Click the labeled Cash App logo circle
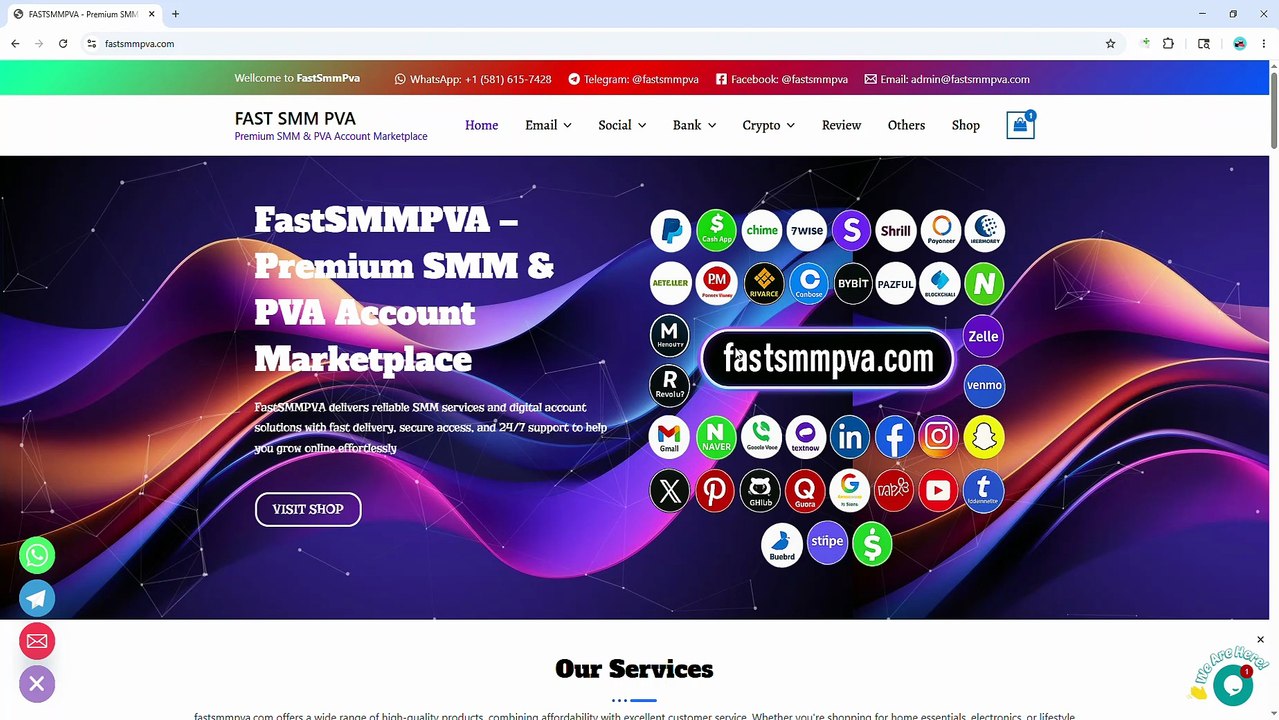This screenshot has height=720, width=1279. [x=717, y=230]
